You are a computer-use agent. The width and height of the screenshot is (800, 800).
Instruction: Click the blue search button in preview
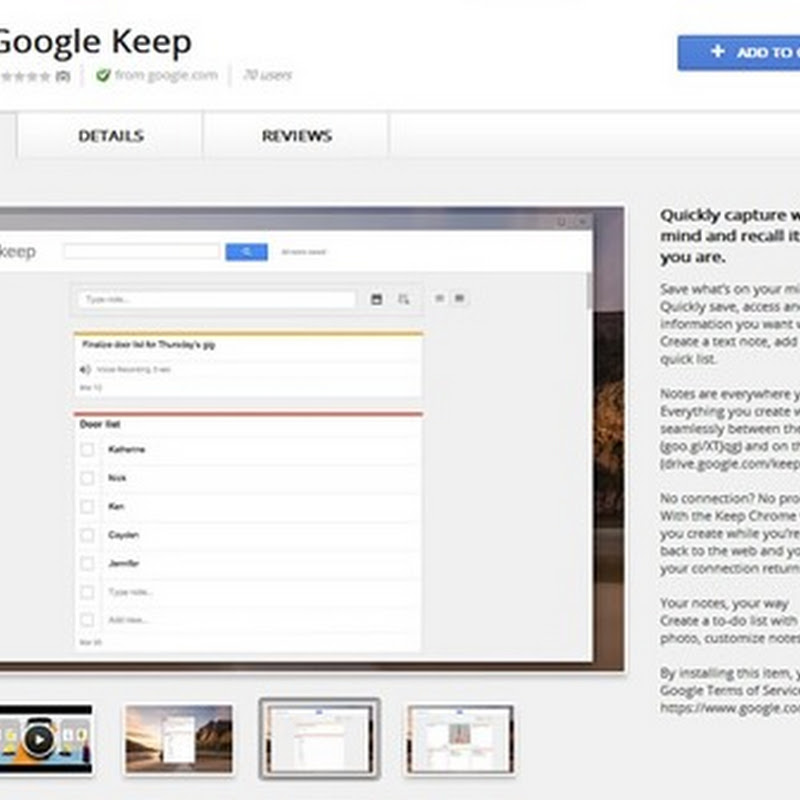[246, 252]
